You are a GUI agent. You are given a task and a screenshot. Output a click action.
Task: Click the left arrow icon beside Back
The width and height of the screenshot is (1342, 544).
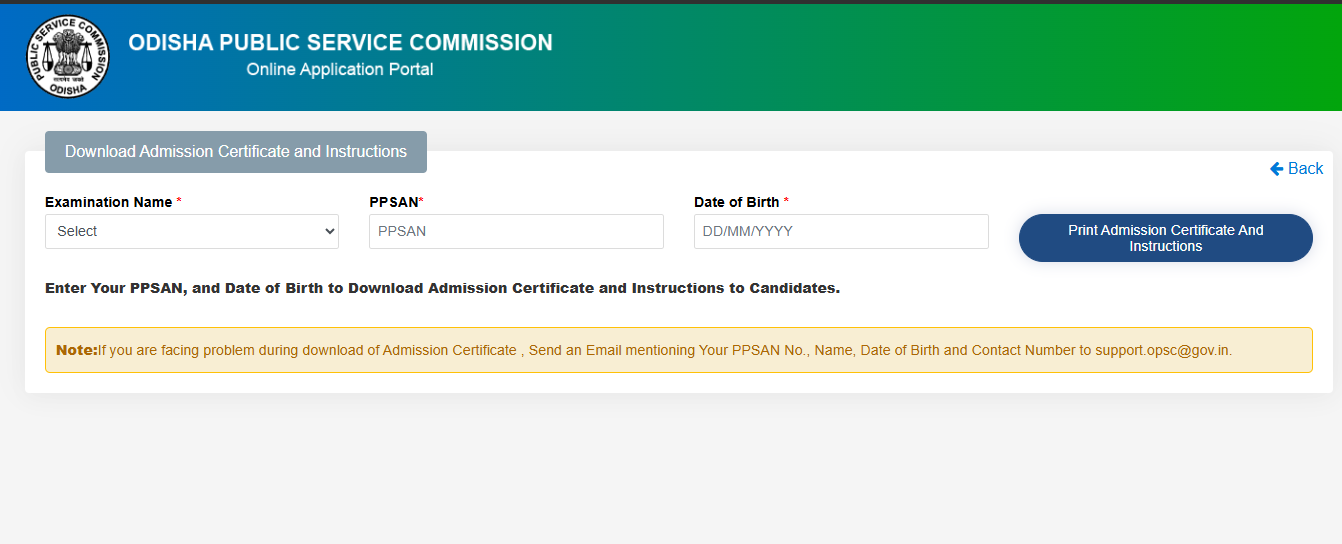[x=1276, y=169]
